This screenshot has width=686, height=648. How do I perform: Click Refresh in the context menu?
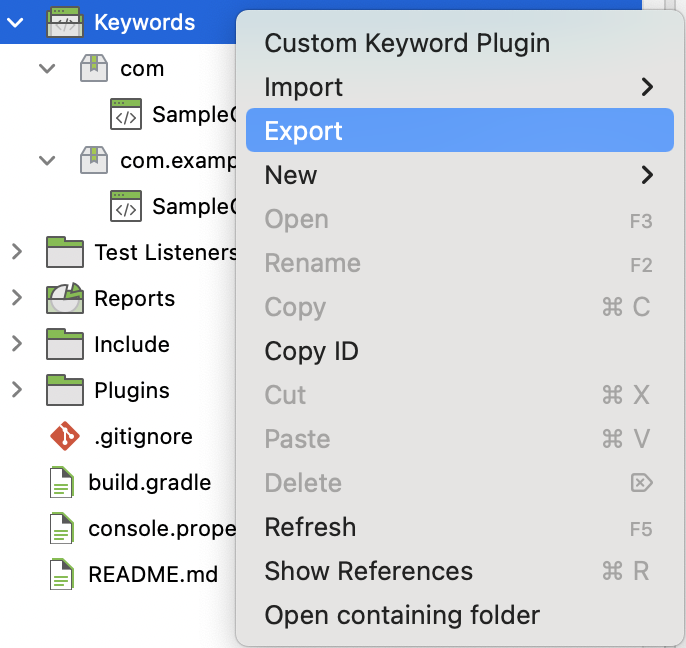pos(310,527)
